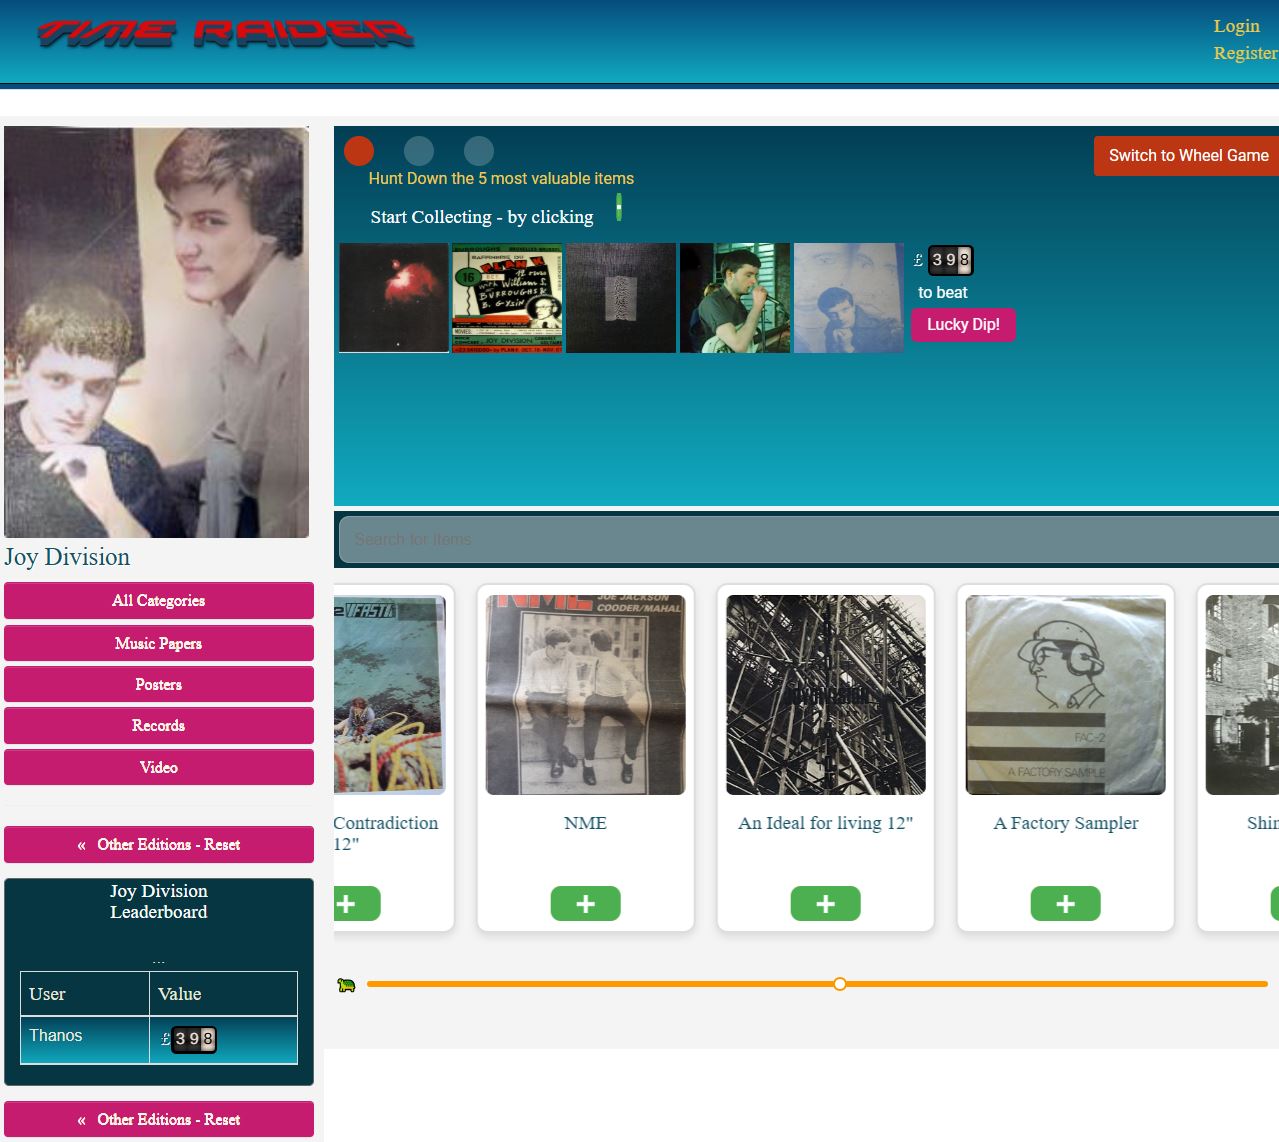This screenshot has height=1142, width=1279.
Task: Click Other Editions - Reset below leaderboard
Action: point(159,1120)
